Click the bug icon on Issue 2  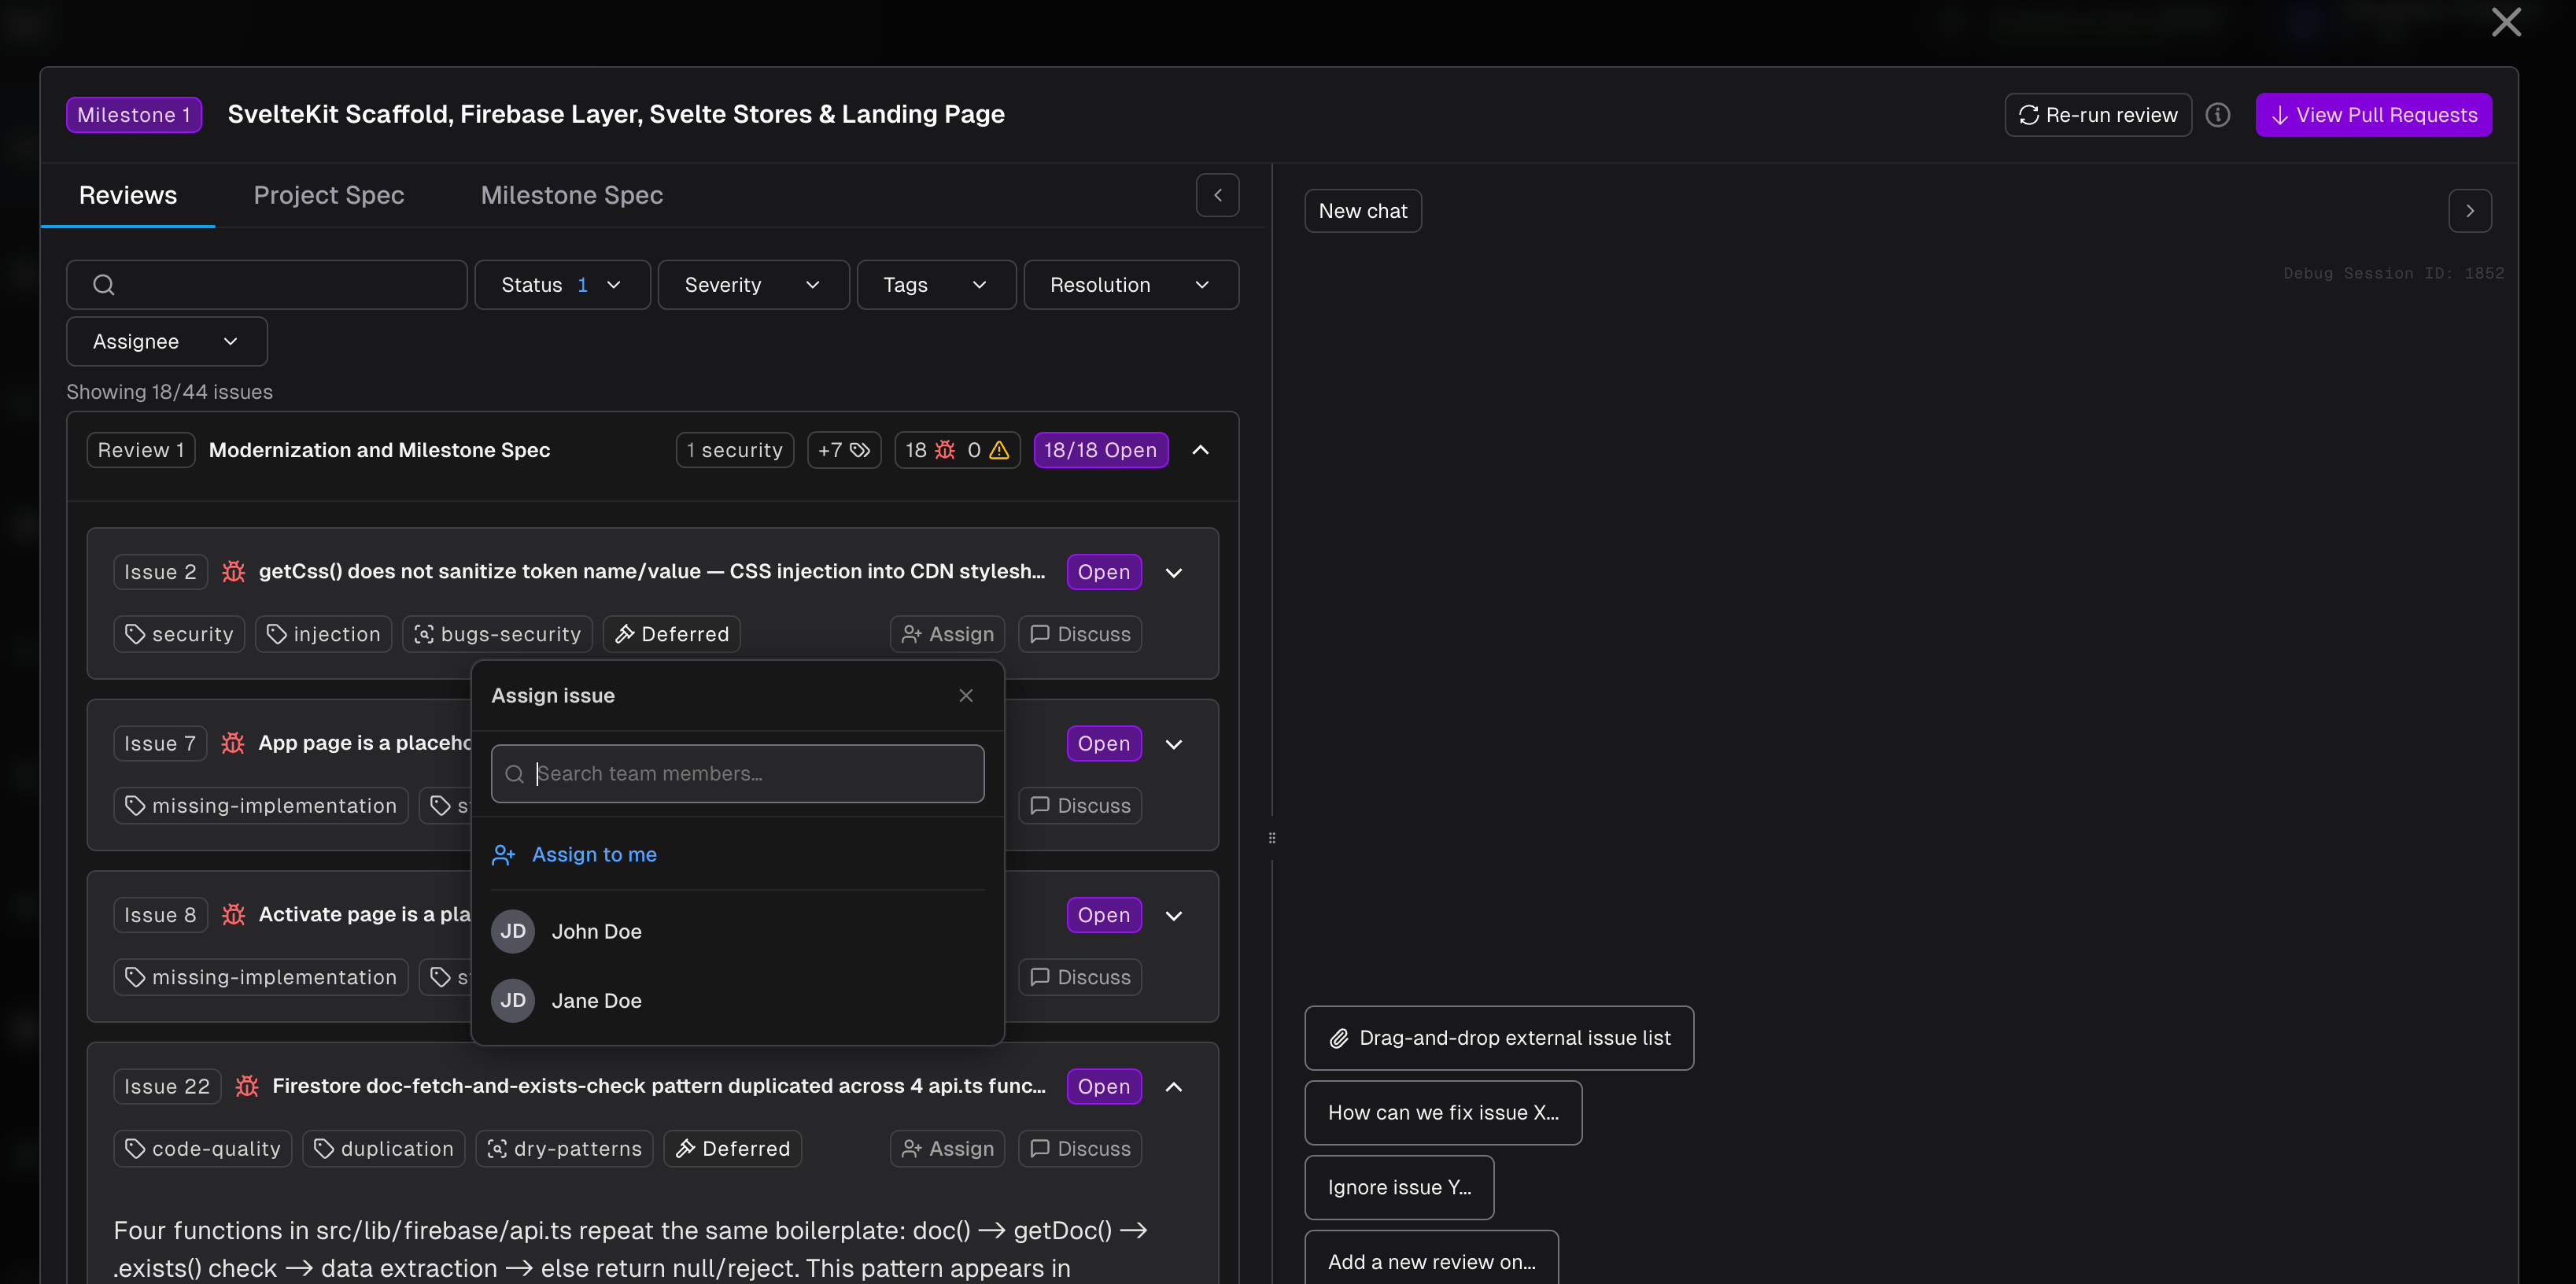233,572
